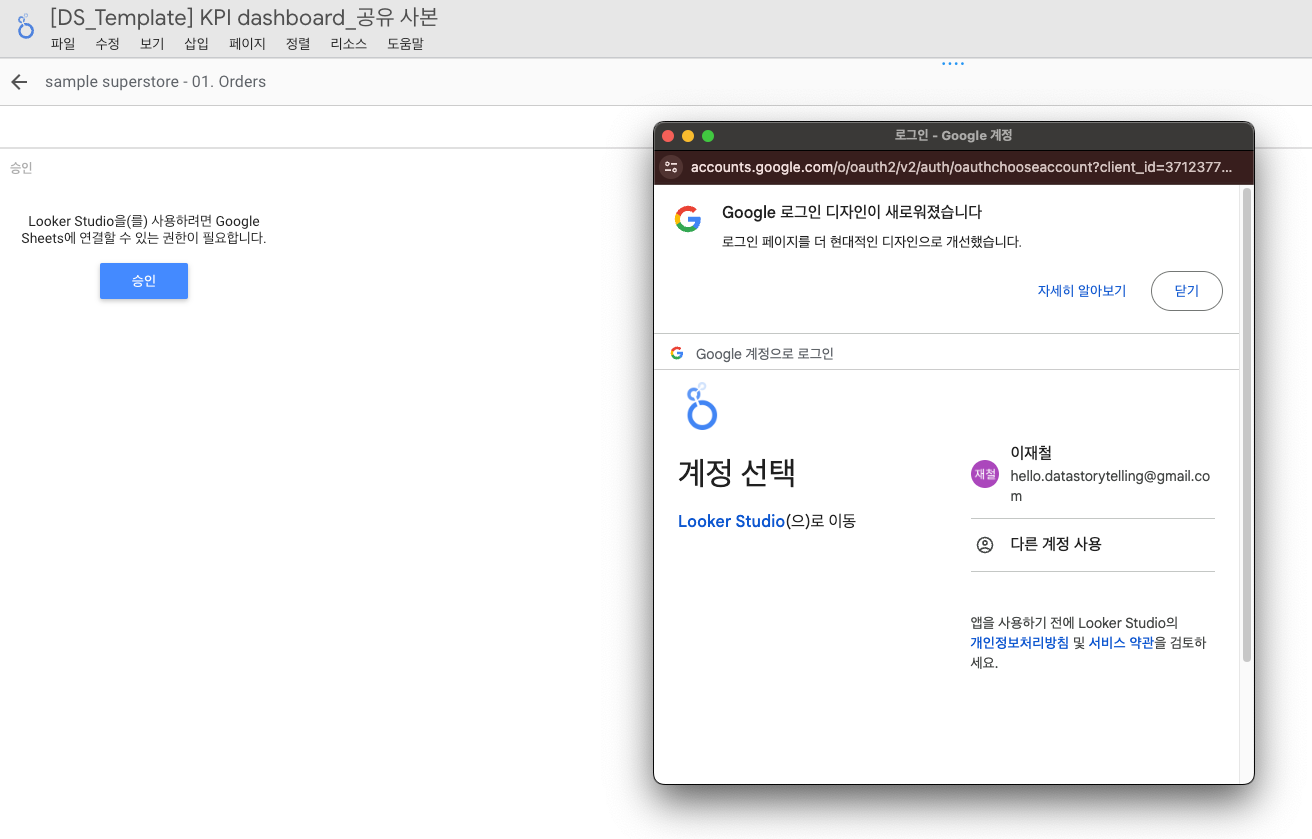Open the 삽입 menu
The width and height of the screenshot is (1312, 839).
(197, 44)
